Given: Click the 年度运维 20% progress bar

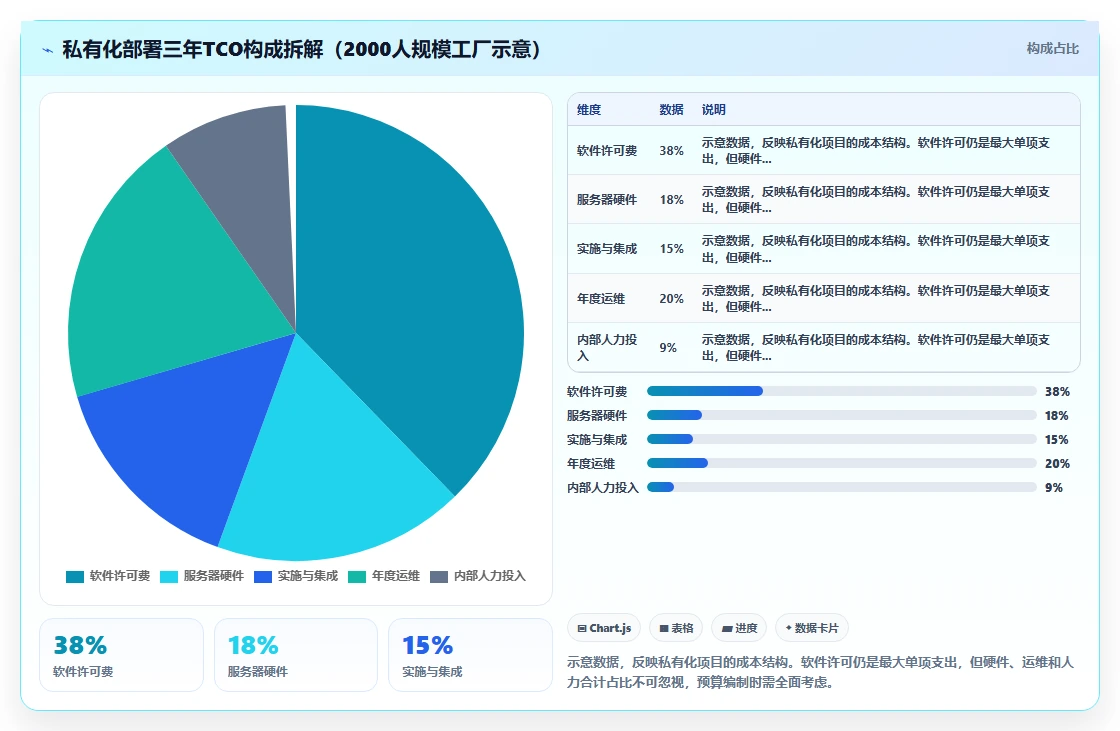Looking at the screenshot, I should (841, 463).
